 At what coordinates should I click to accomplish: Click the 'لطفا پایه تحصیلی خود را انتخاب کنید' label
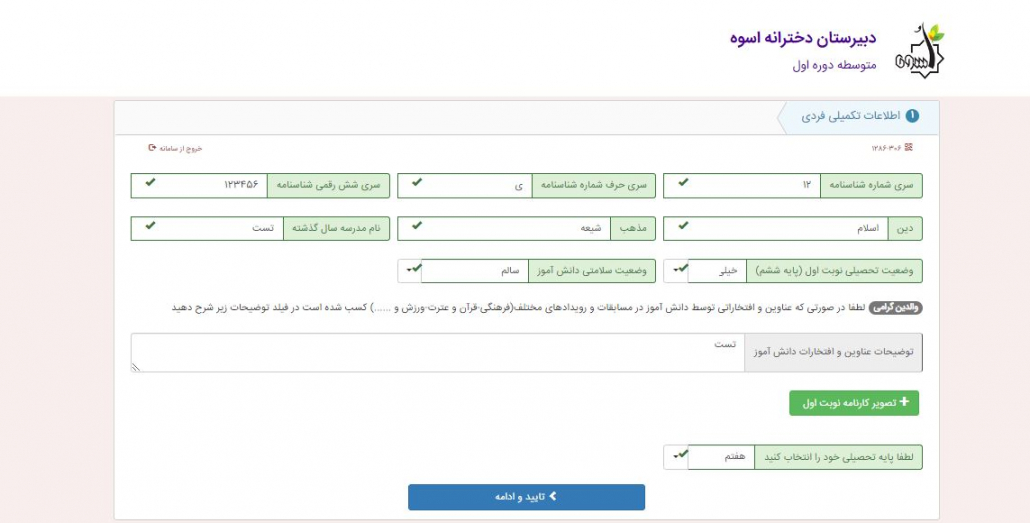point(838,457)
